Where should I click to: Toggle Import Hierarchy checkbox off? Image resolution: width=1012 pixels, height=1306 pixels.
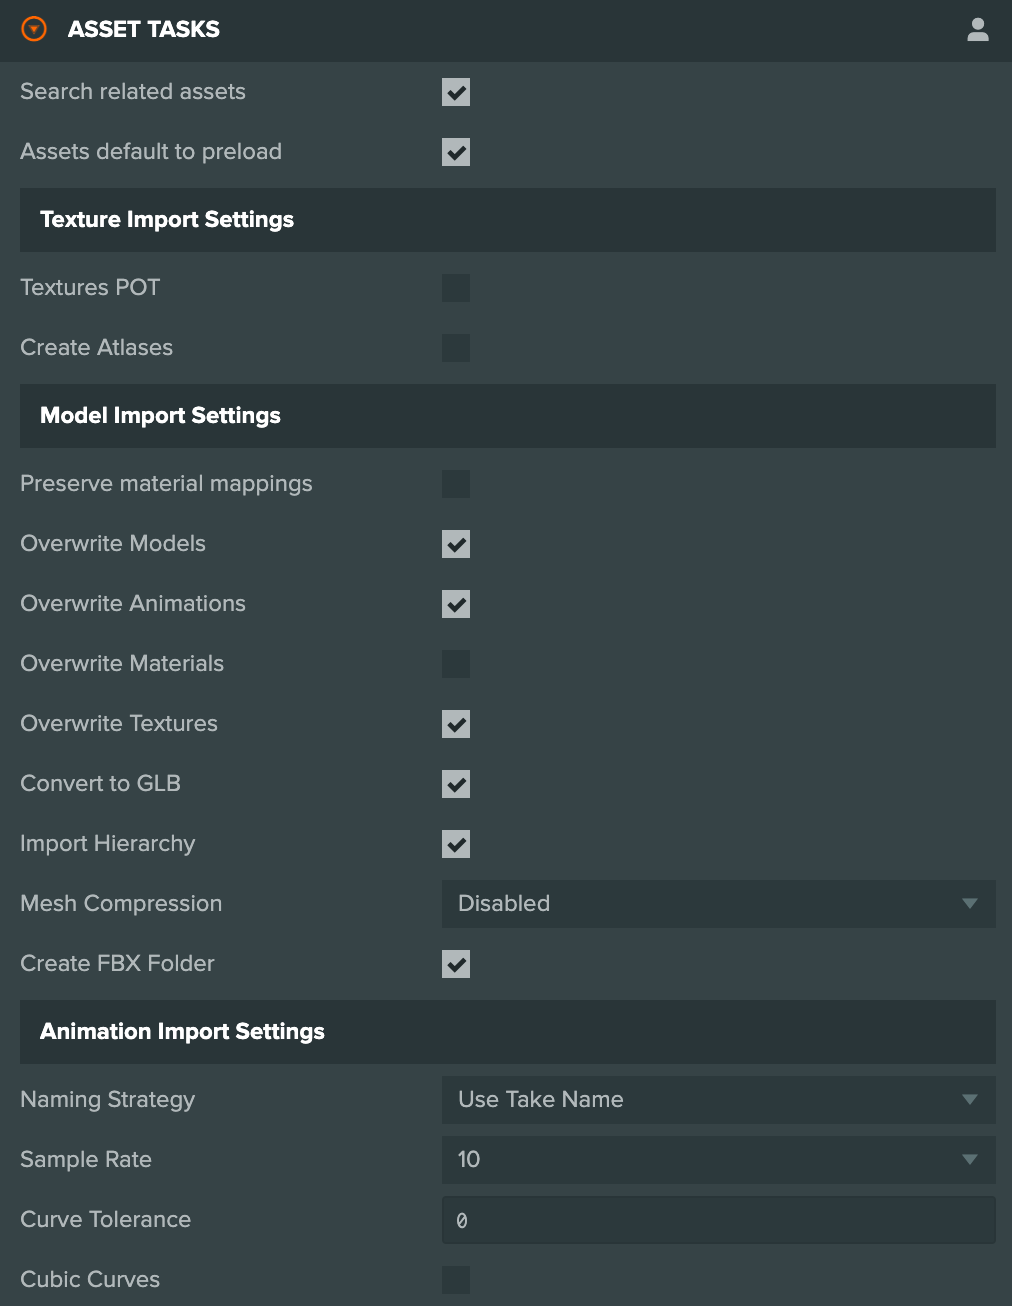coord(456,844)
